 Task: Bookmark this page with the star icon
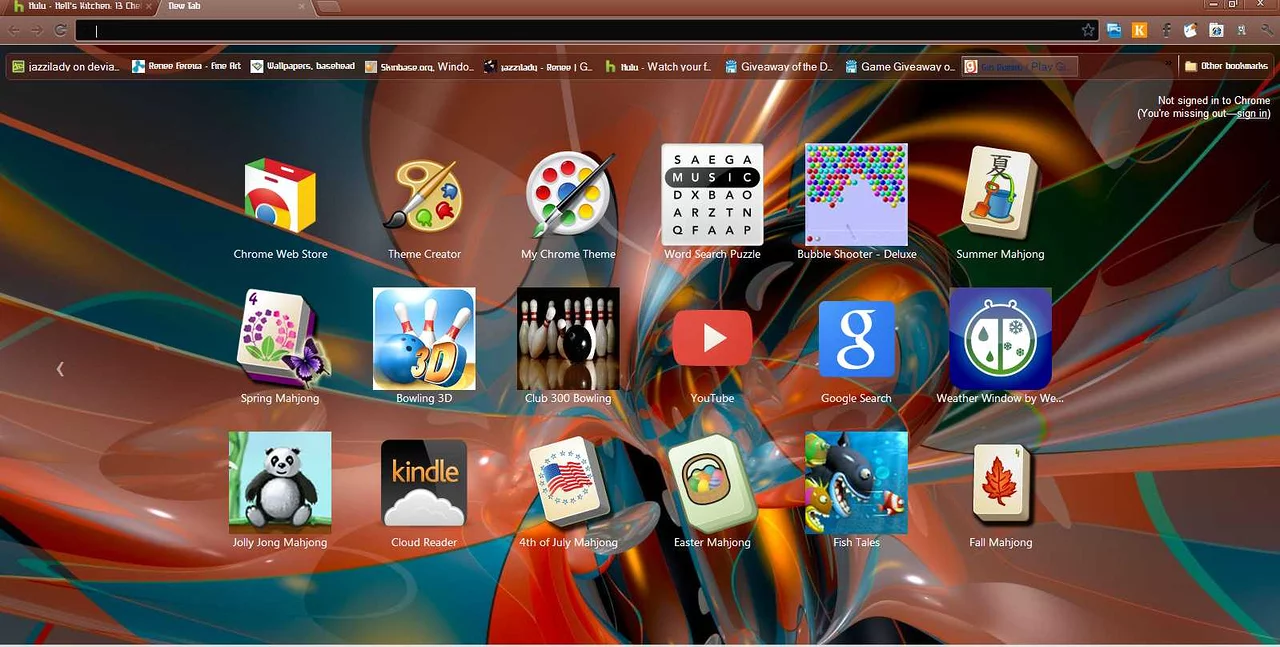coord(1088,30)
